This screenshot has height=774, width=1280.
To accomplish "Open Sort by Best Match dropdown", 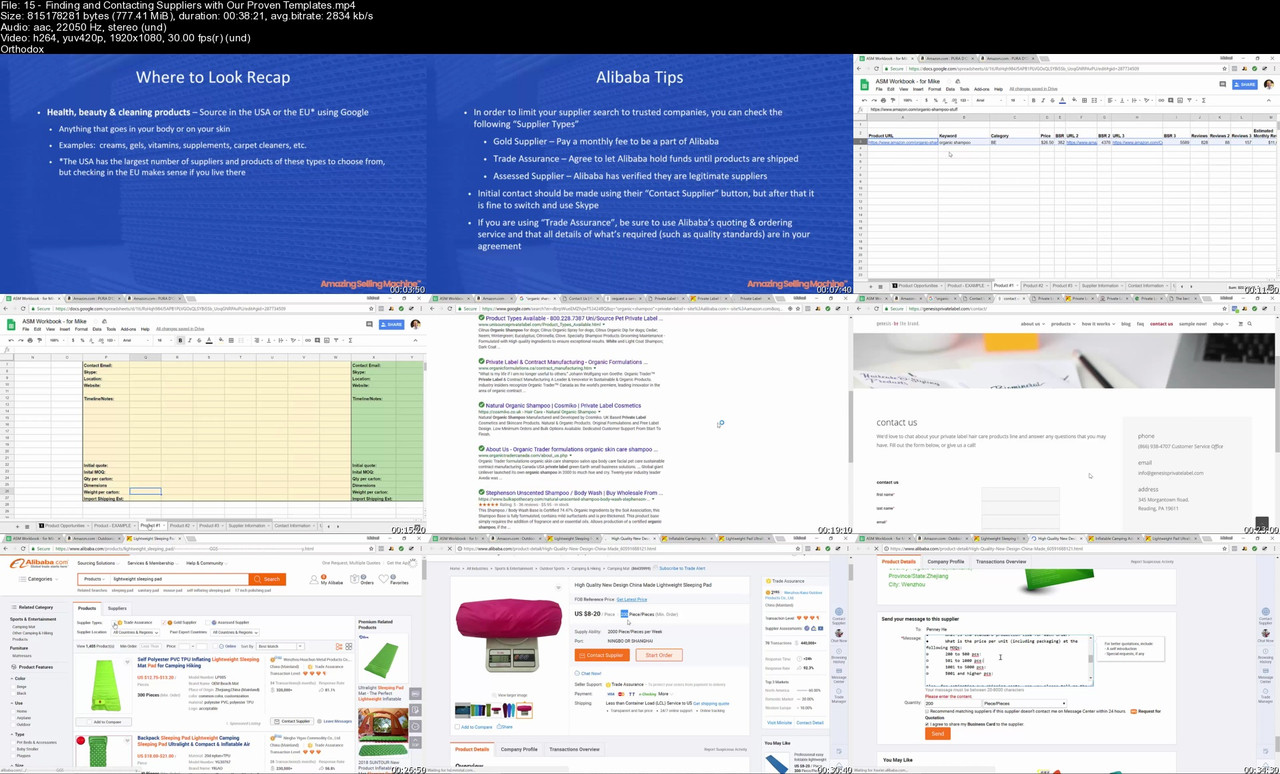I will tap(280, 646).
